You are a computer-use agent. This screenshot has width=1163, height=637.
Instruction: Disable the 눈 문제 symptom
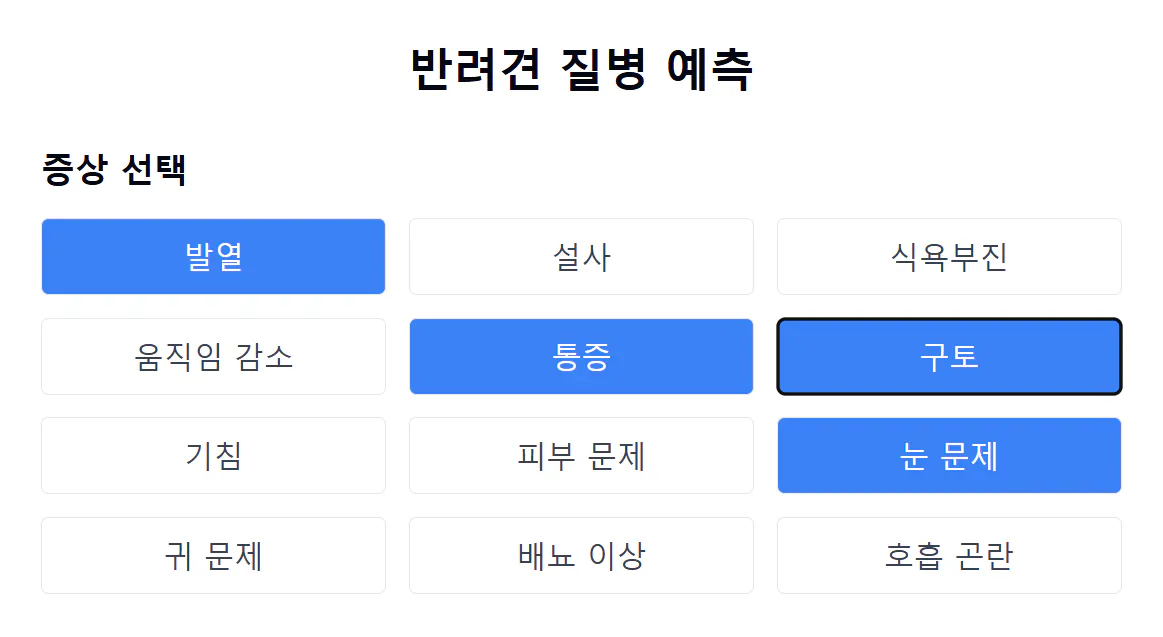point(949,456)
